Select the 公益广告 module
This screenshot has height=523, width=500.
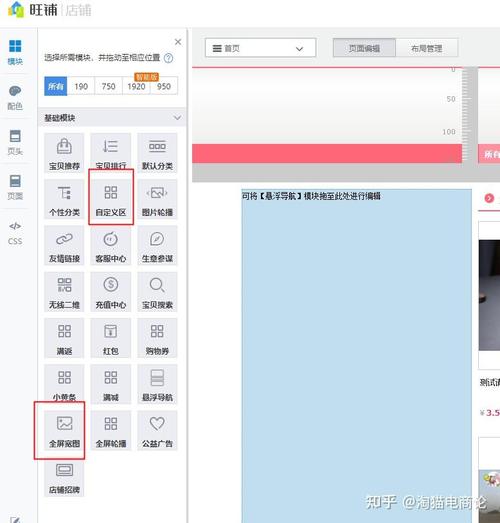(157, 431)
